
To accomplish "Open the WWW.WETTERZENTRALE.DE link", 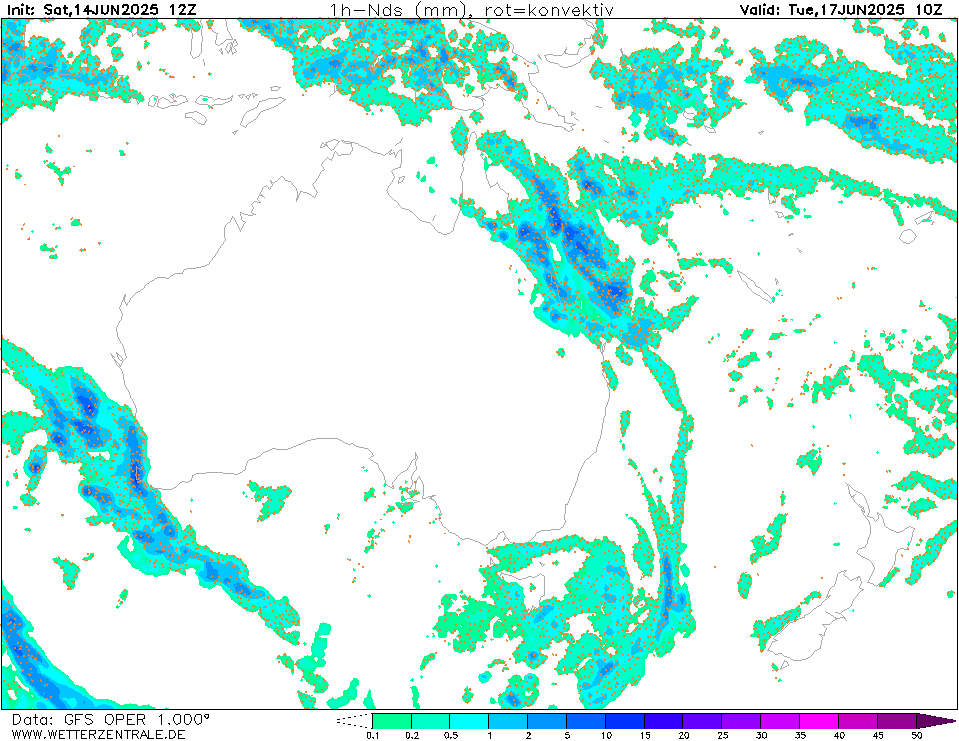I will click(98, 734).
